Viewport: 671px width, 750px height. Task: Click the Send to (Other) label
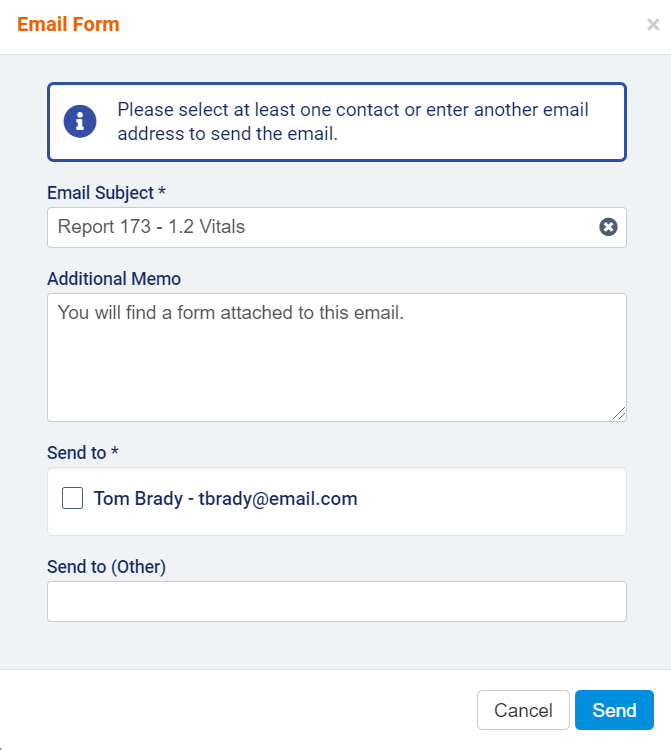point(106,567)
